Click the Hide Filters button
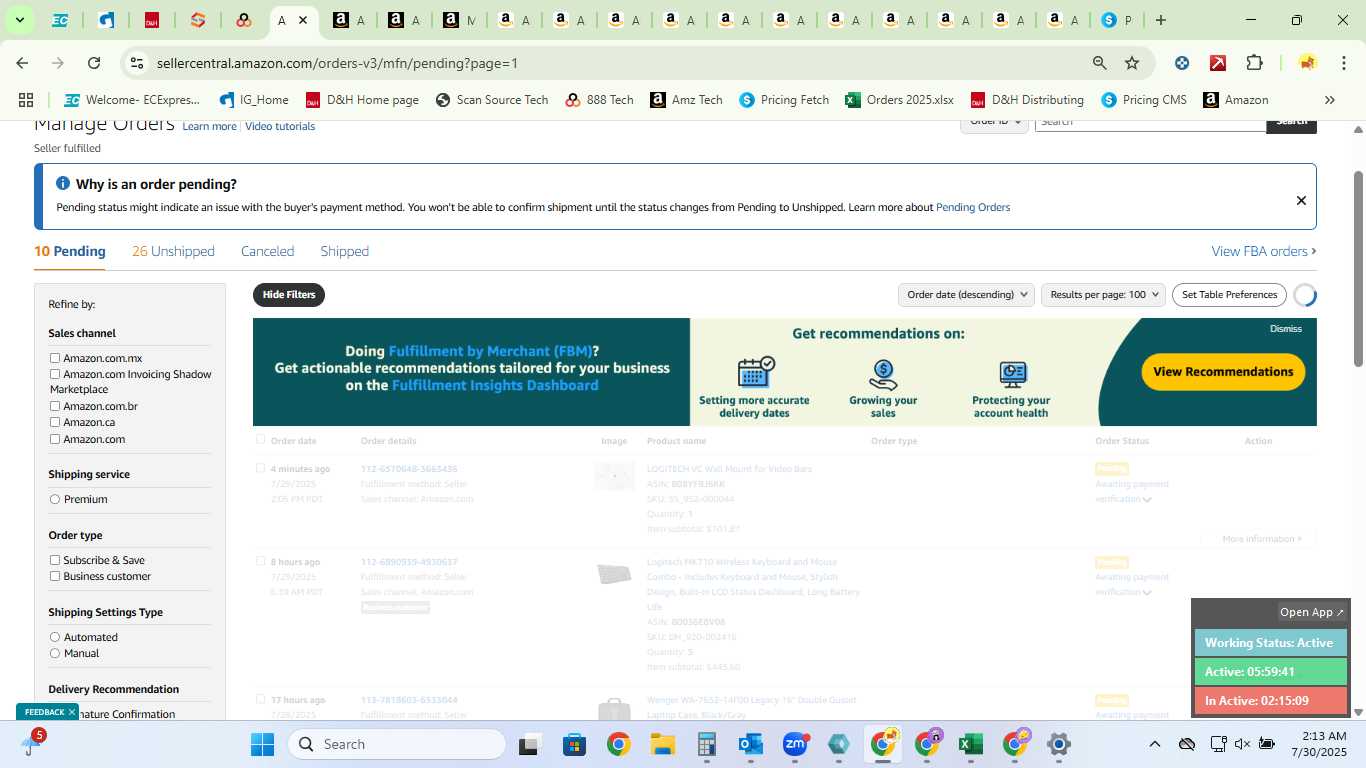The image size is (1366, 768). 289,295
